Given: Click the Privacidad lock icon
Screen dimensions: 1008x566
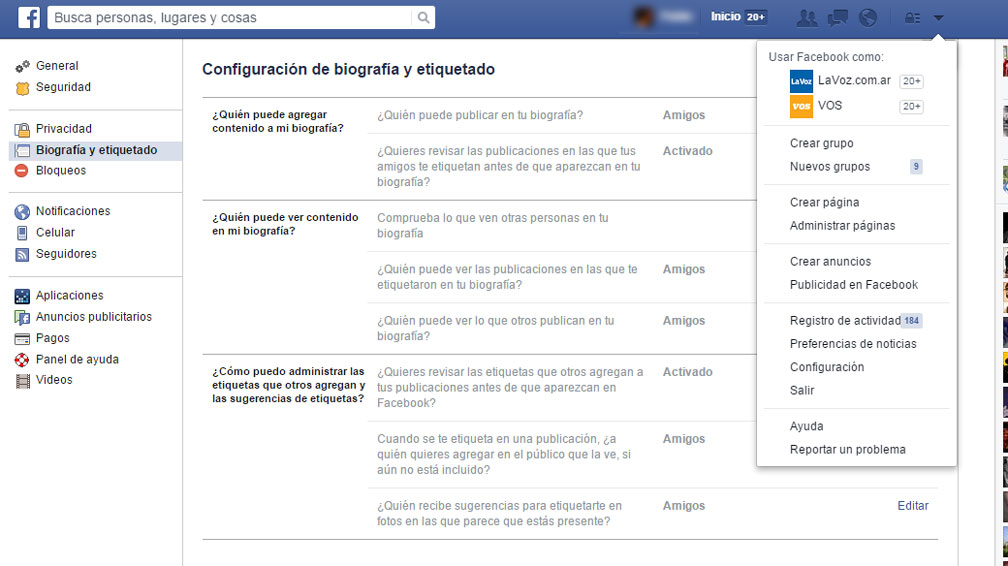Looking at the screenshot, I should (x=22, y=130).
